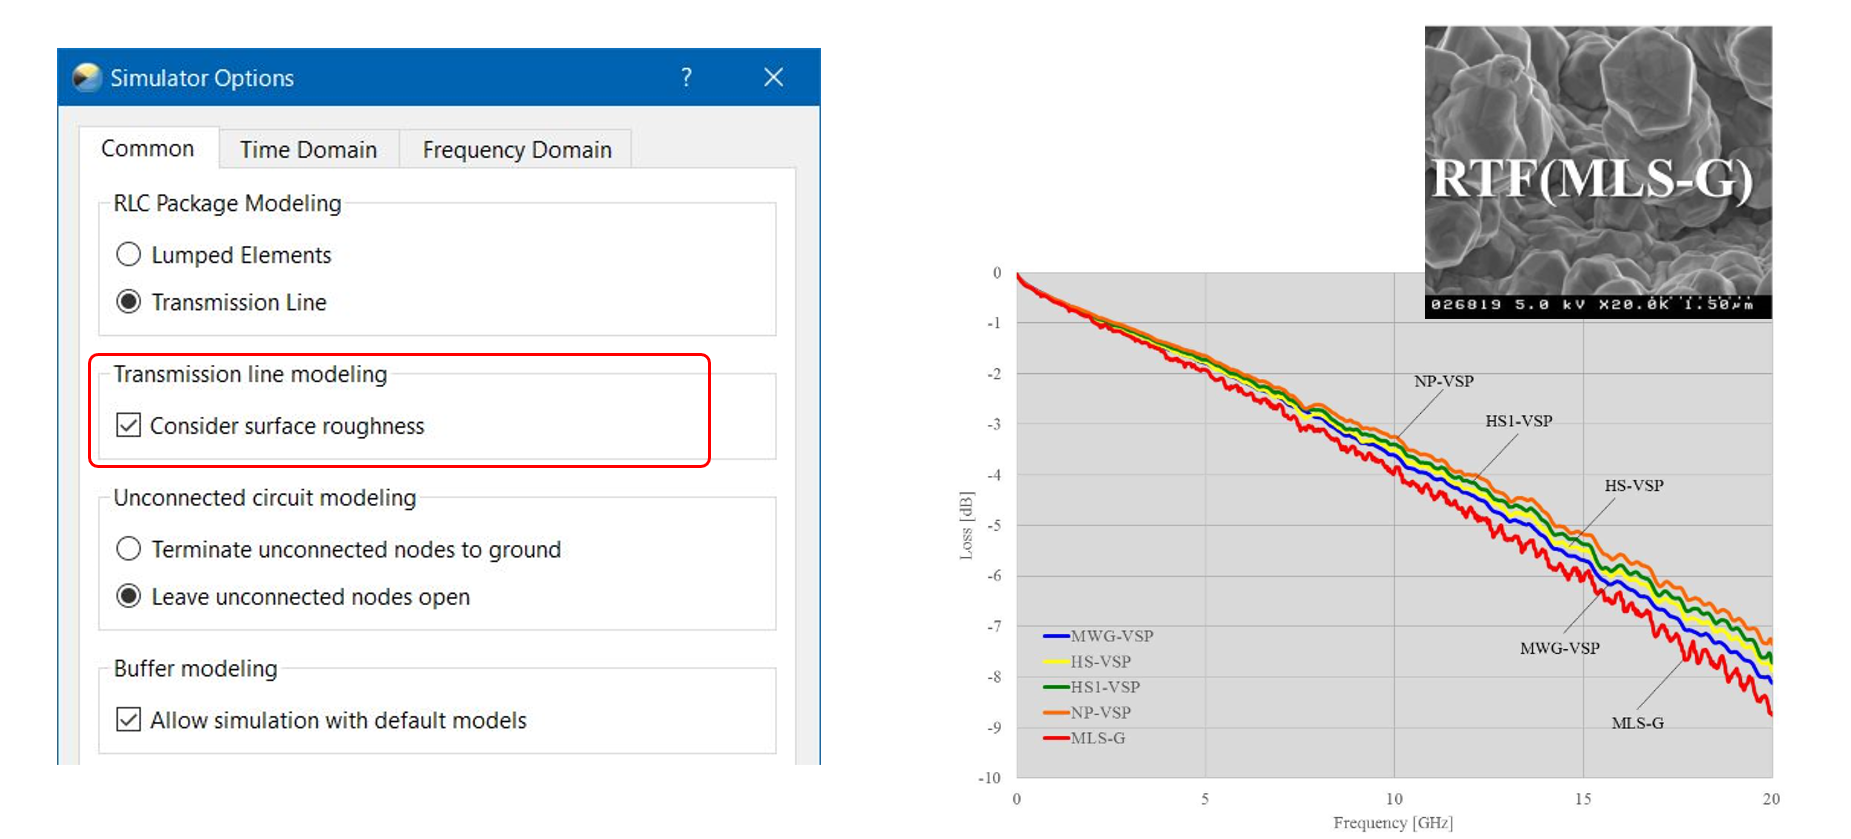Click the Frequency [GHz] axis label

1392,822
